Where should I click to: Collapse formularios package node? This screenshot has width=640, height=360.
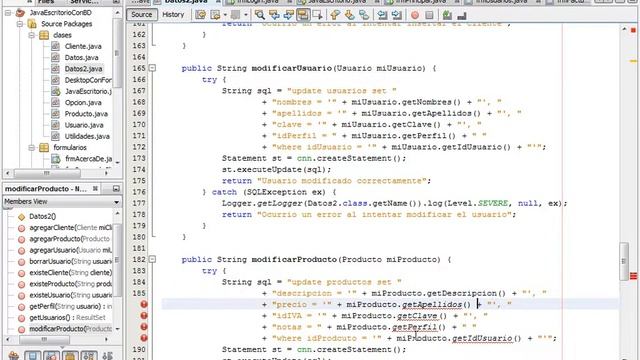[31, 147]
